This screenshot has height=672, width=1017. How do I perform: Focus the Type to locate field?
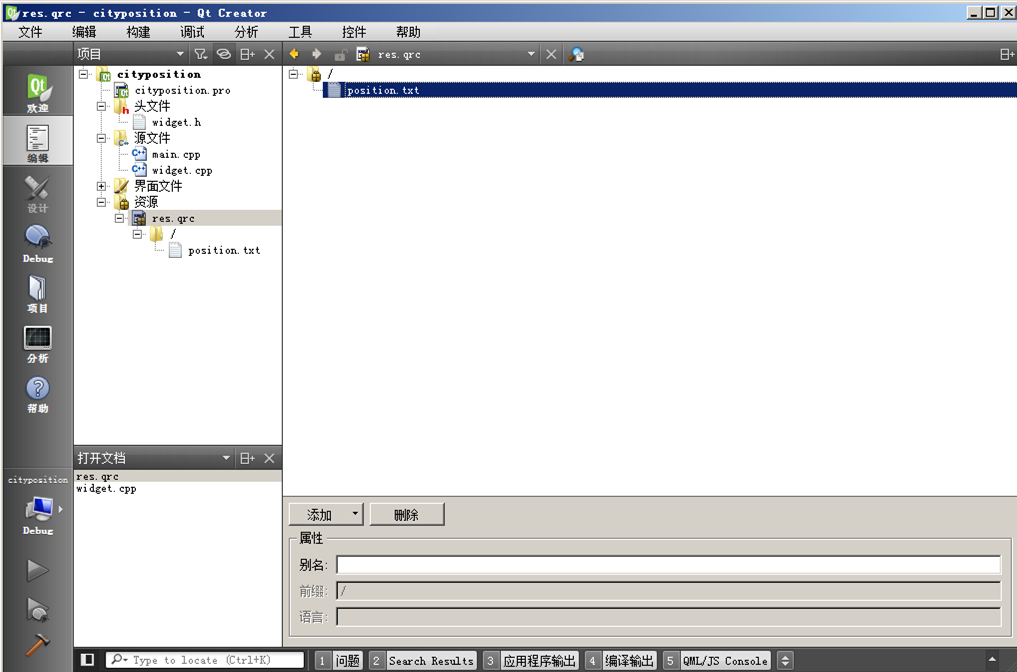[205, 660]
